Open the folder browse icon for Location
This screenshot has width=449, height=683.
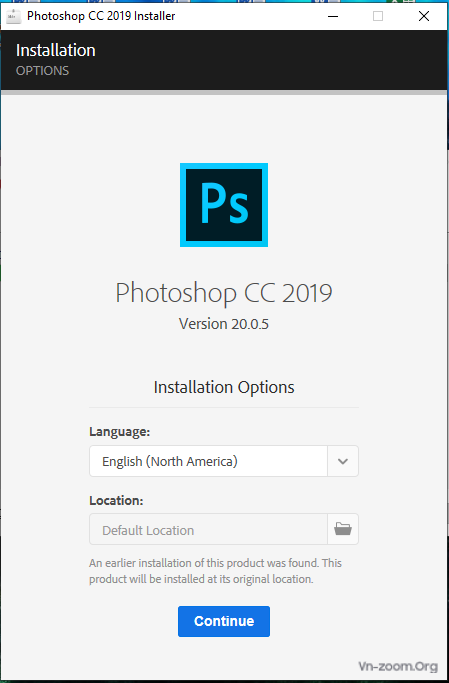343,529
